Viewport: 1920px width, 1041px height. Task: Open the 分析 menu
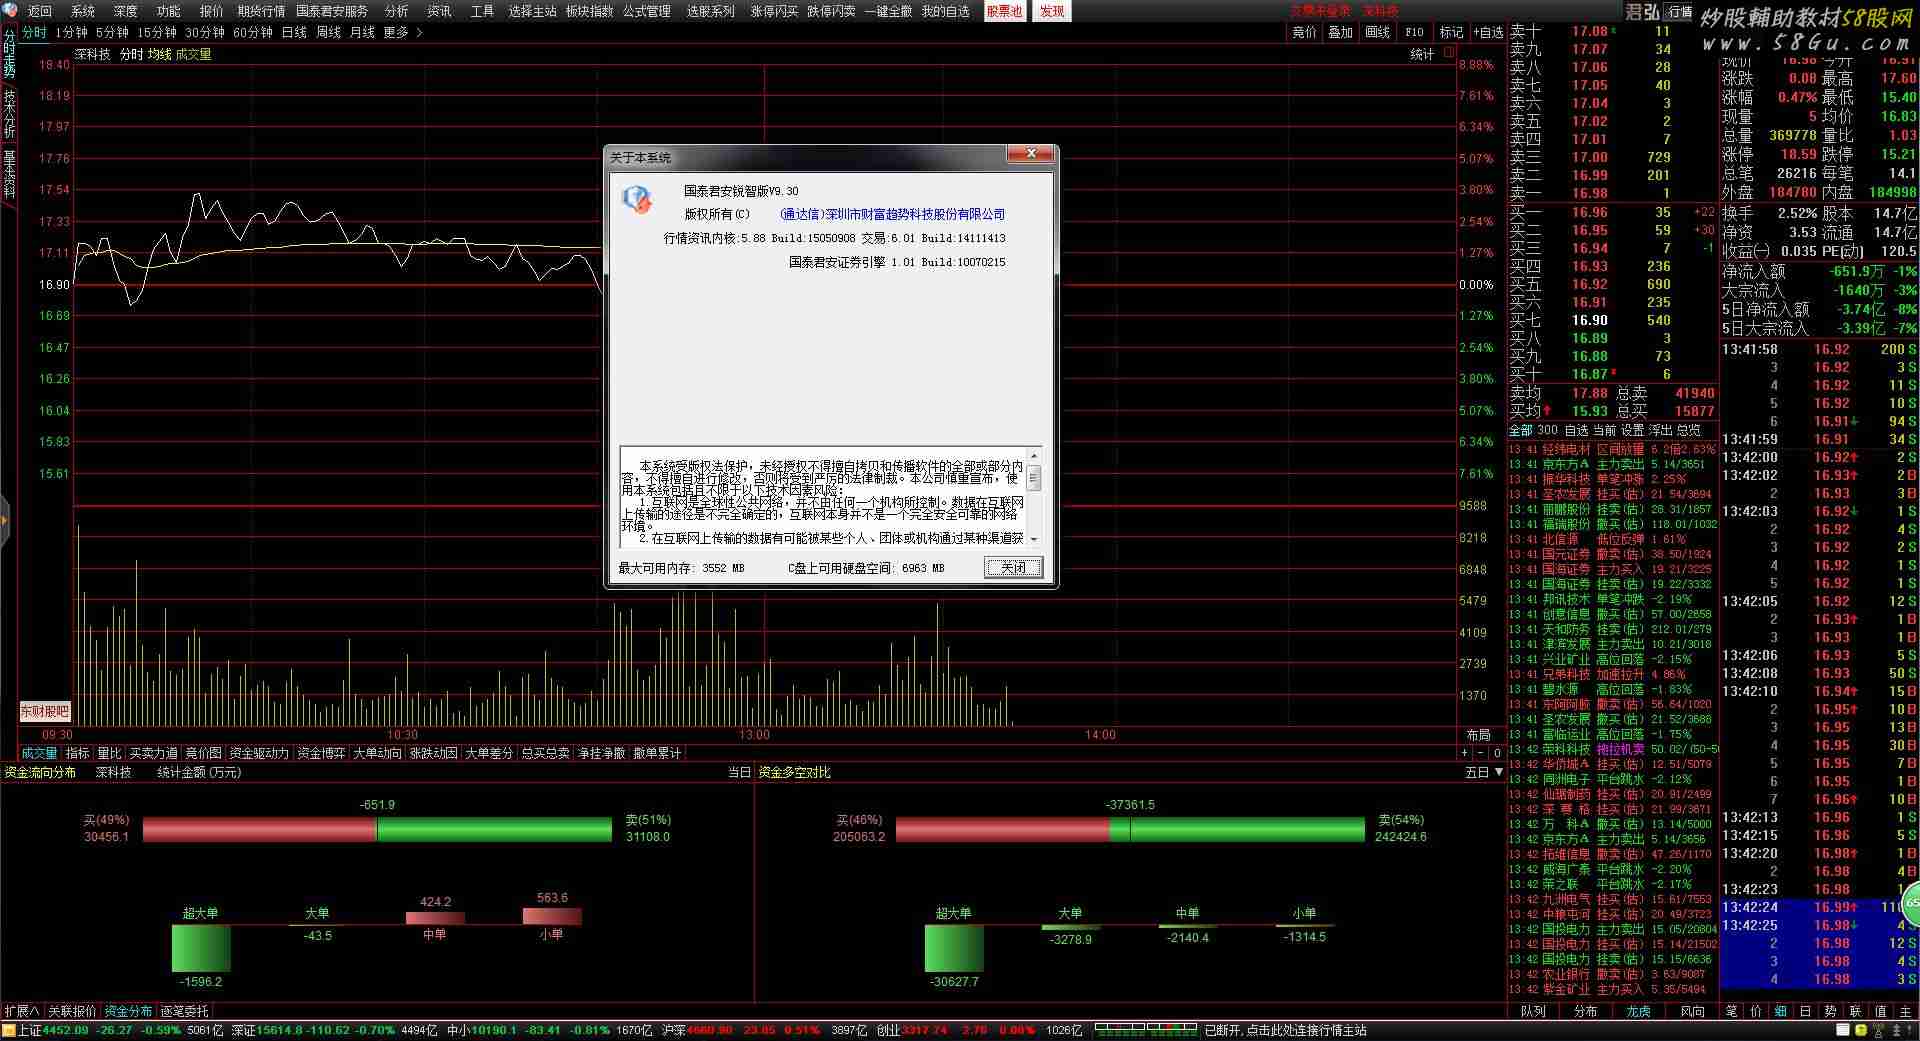click(396, 11)
